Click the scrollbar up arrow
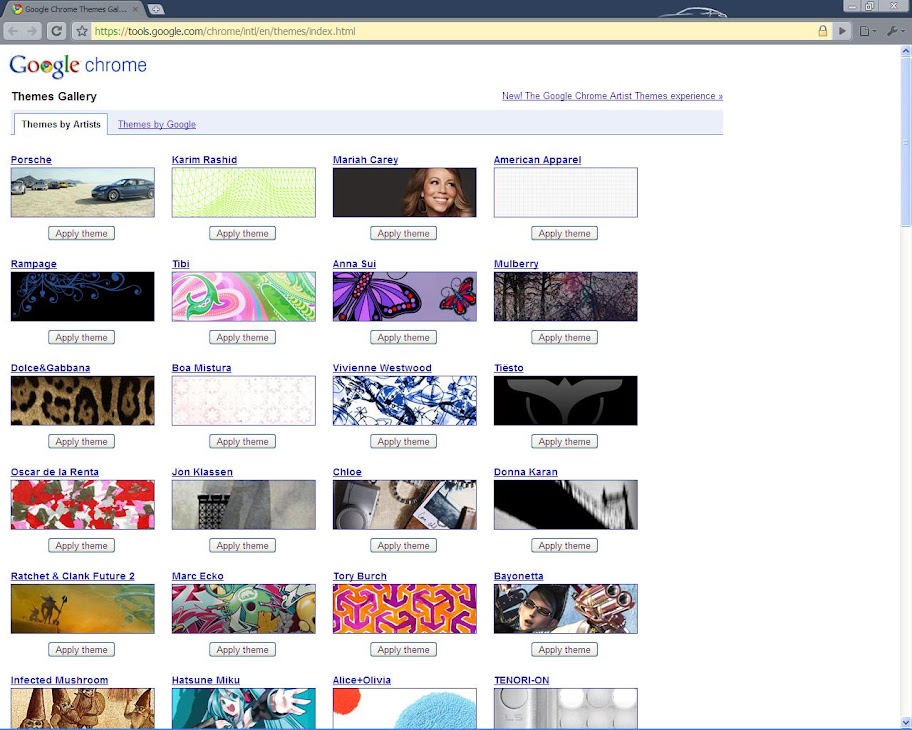Viewport: 912px width, 730px height. [x=906, y=51]
